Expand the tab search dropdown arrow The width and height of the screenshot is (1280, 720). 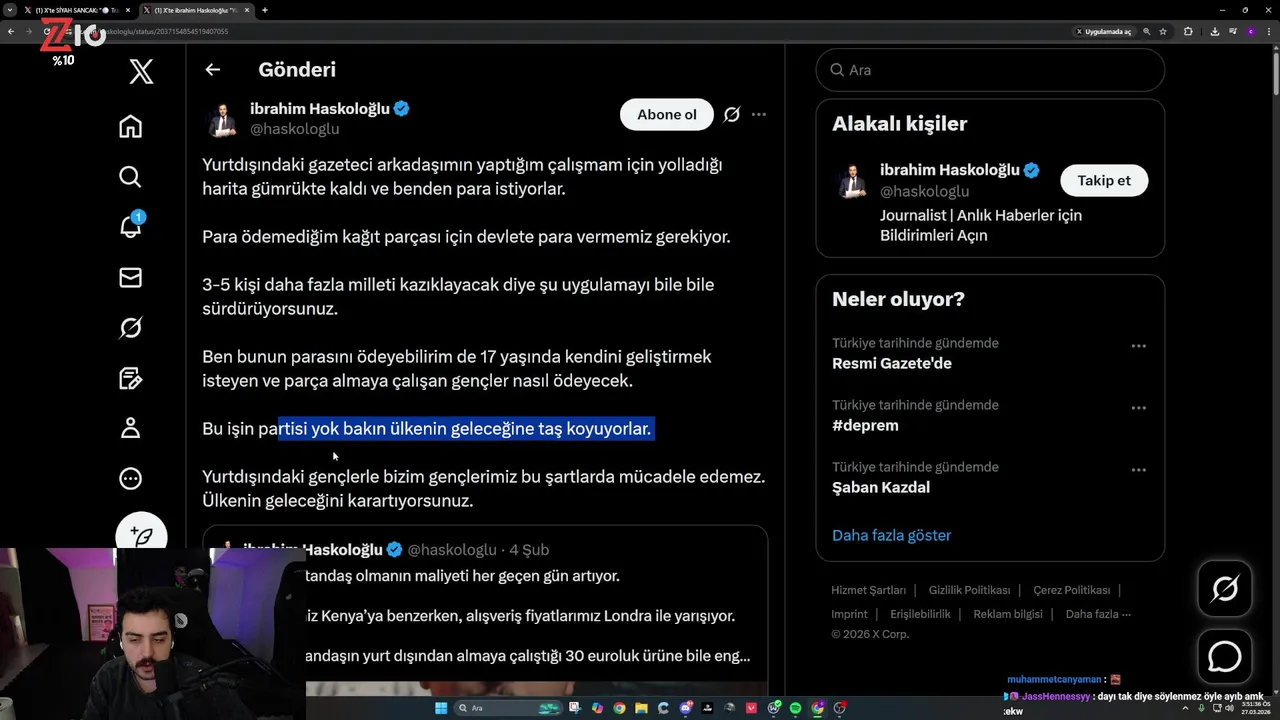click(x=9, y=10)
